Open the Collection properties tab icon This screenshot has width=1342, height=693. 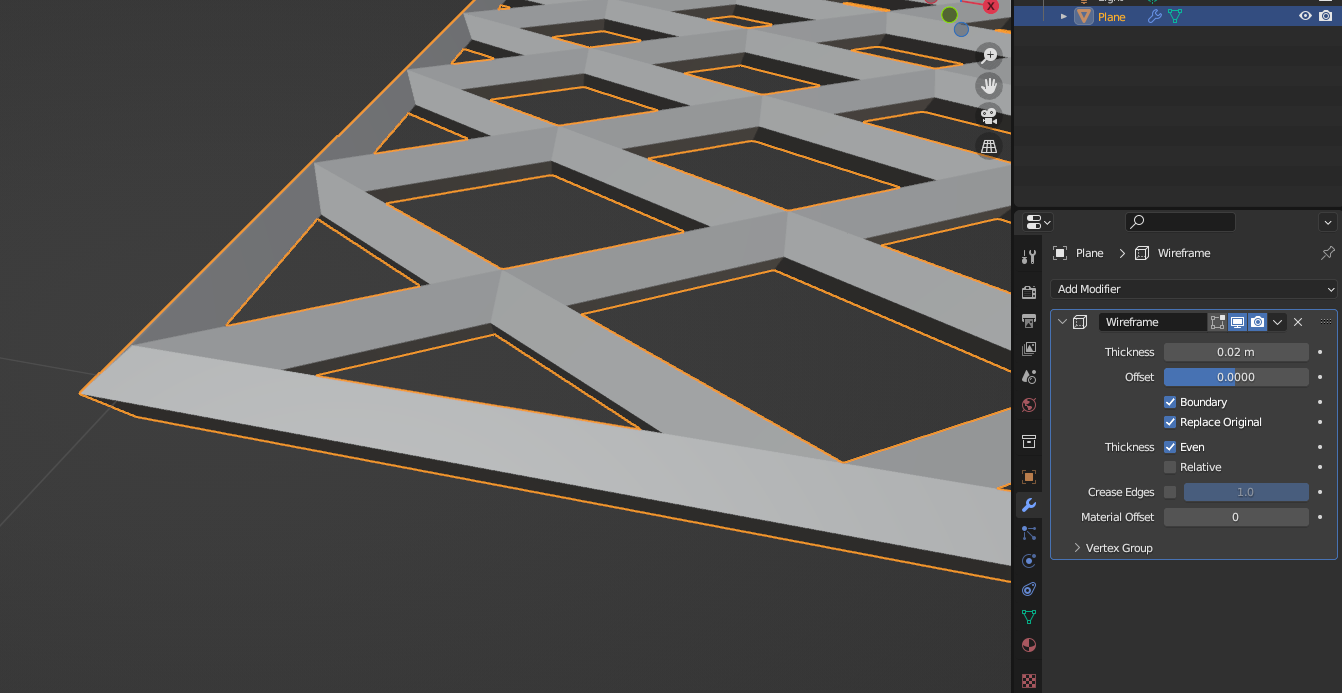[1029, 441]
